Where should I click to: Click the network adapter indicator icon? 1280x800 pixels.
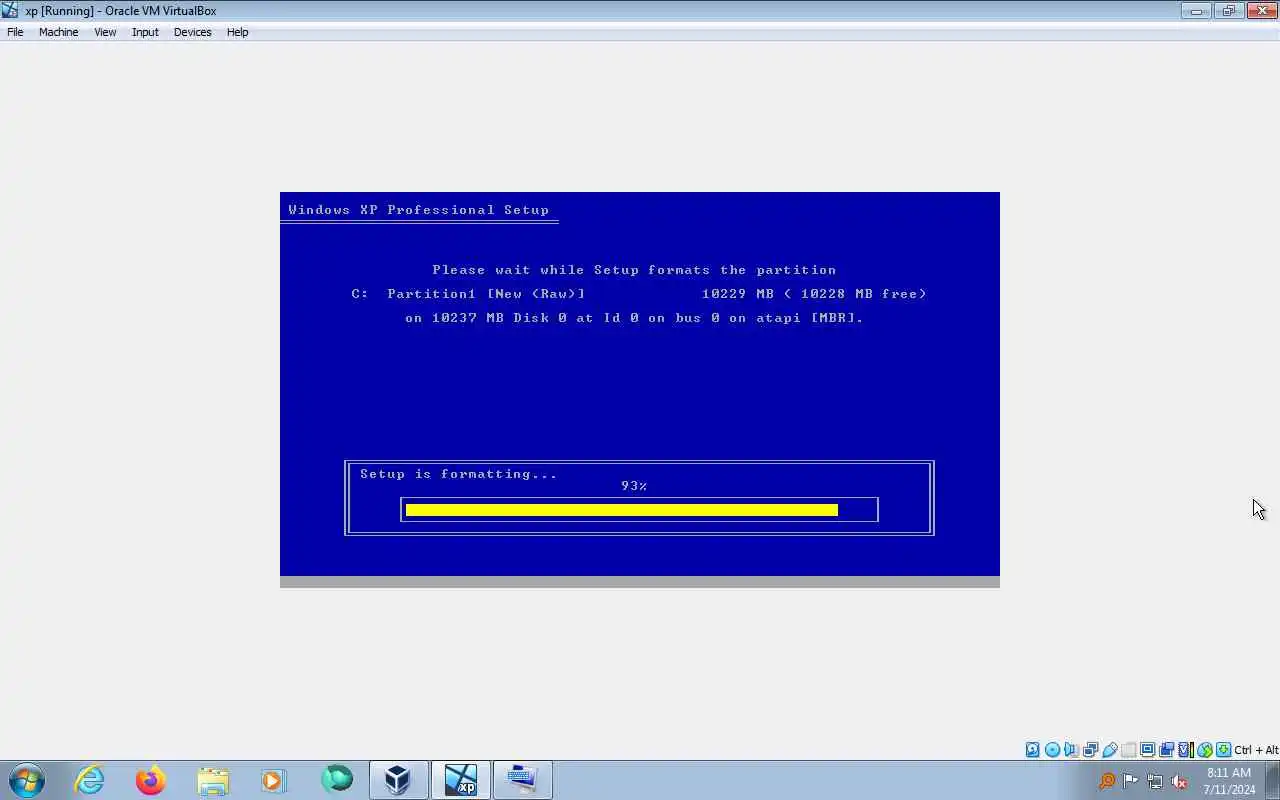tap(1090, 750)
